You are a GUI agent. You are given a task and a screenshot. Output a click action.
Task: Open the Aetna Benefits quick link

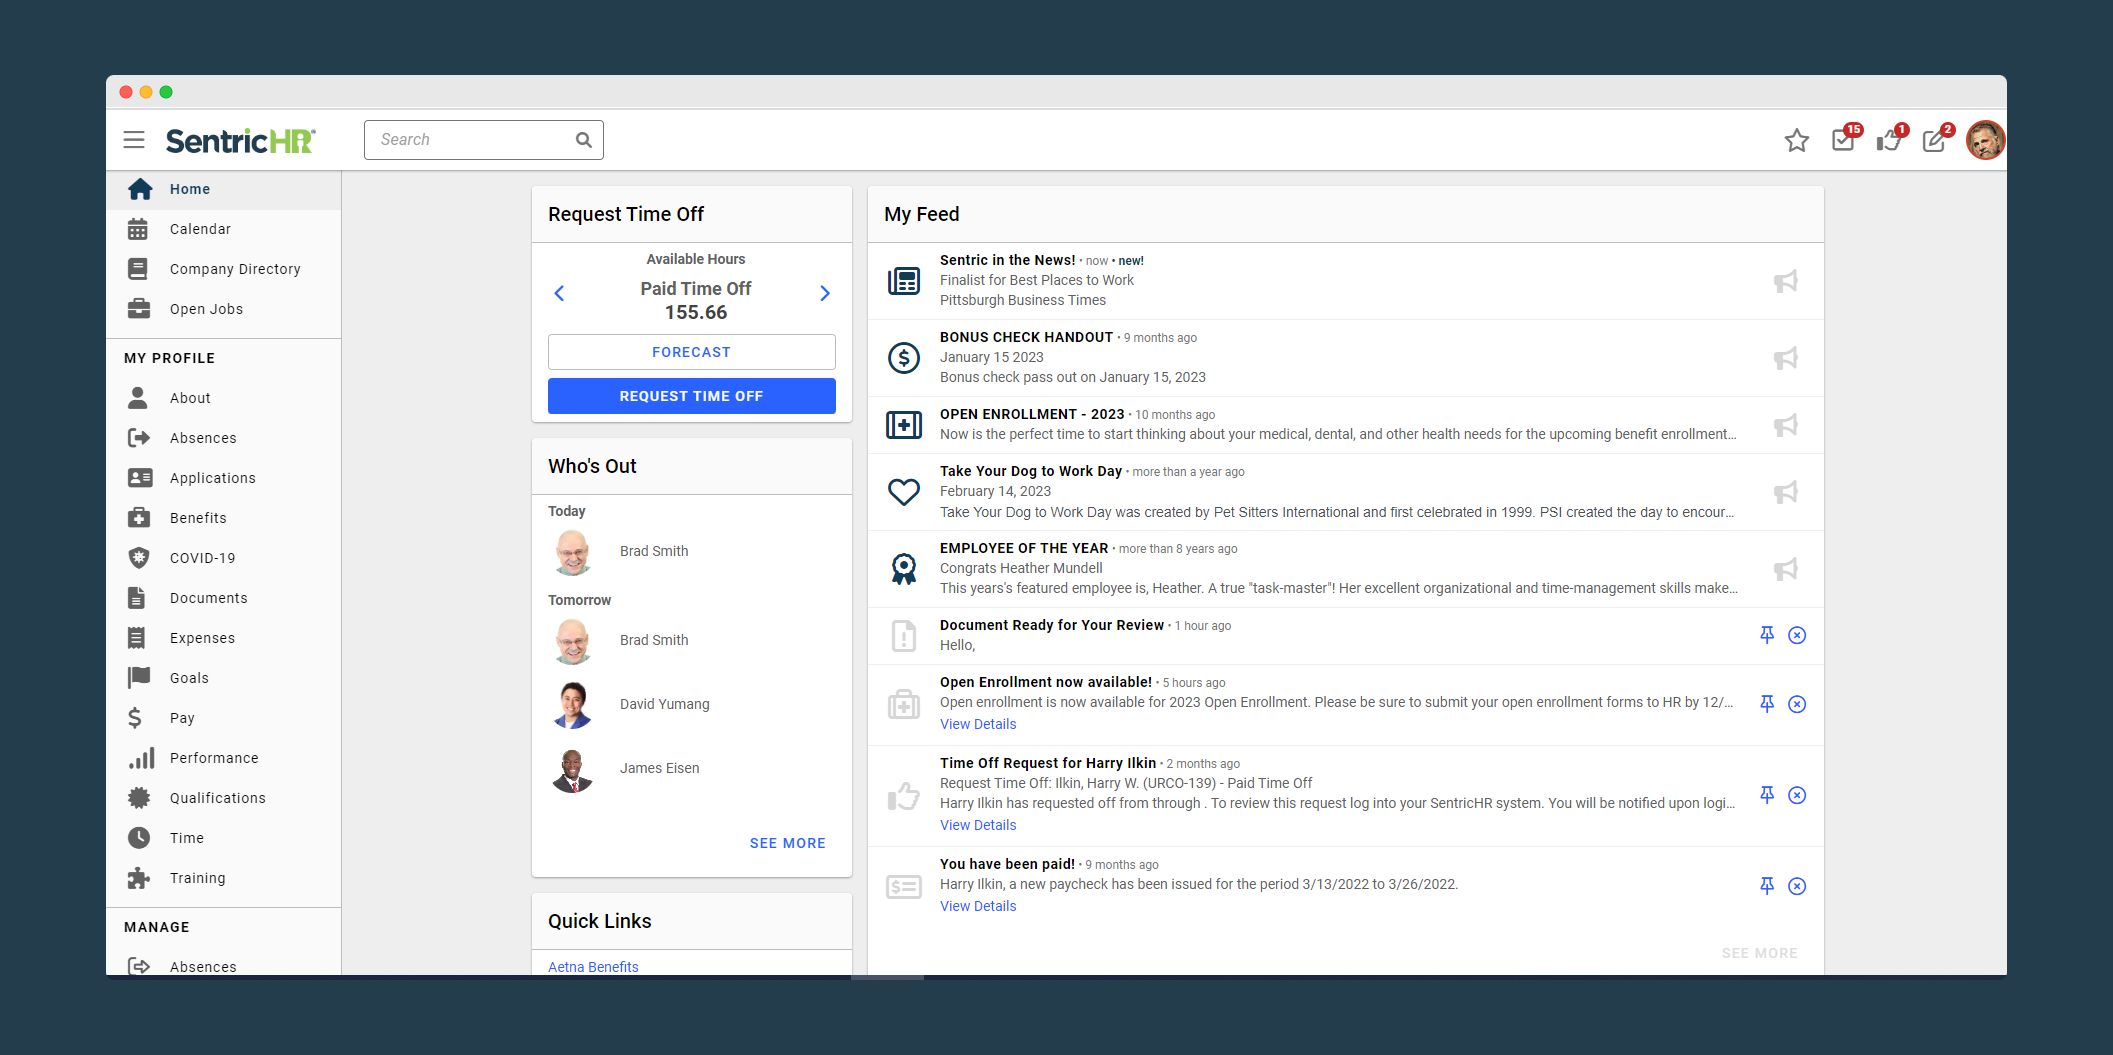click(x=593, y=966)
